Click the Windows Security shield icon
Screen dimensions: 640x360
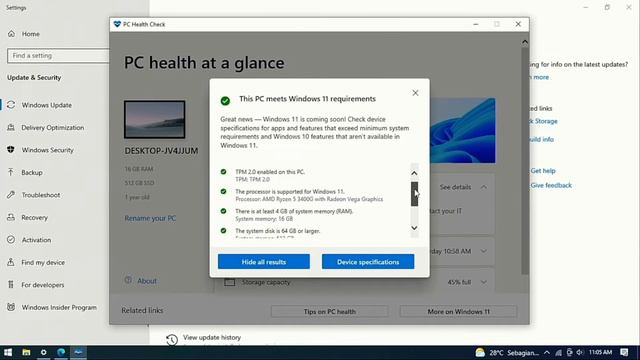[11, 150]
